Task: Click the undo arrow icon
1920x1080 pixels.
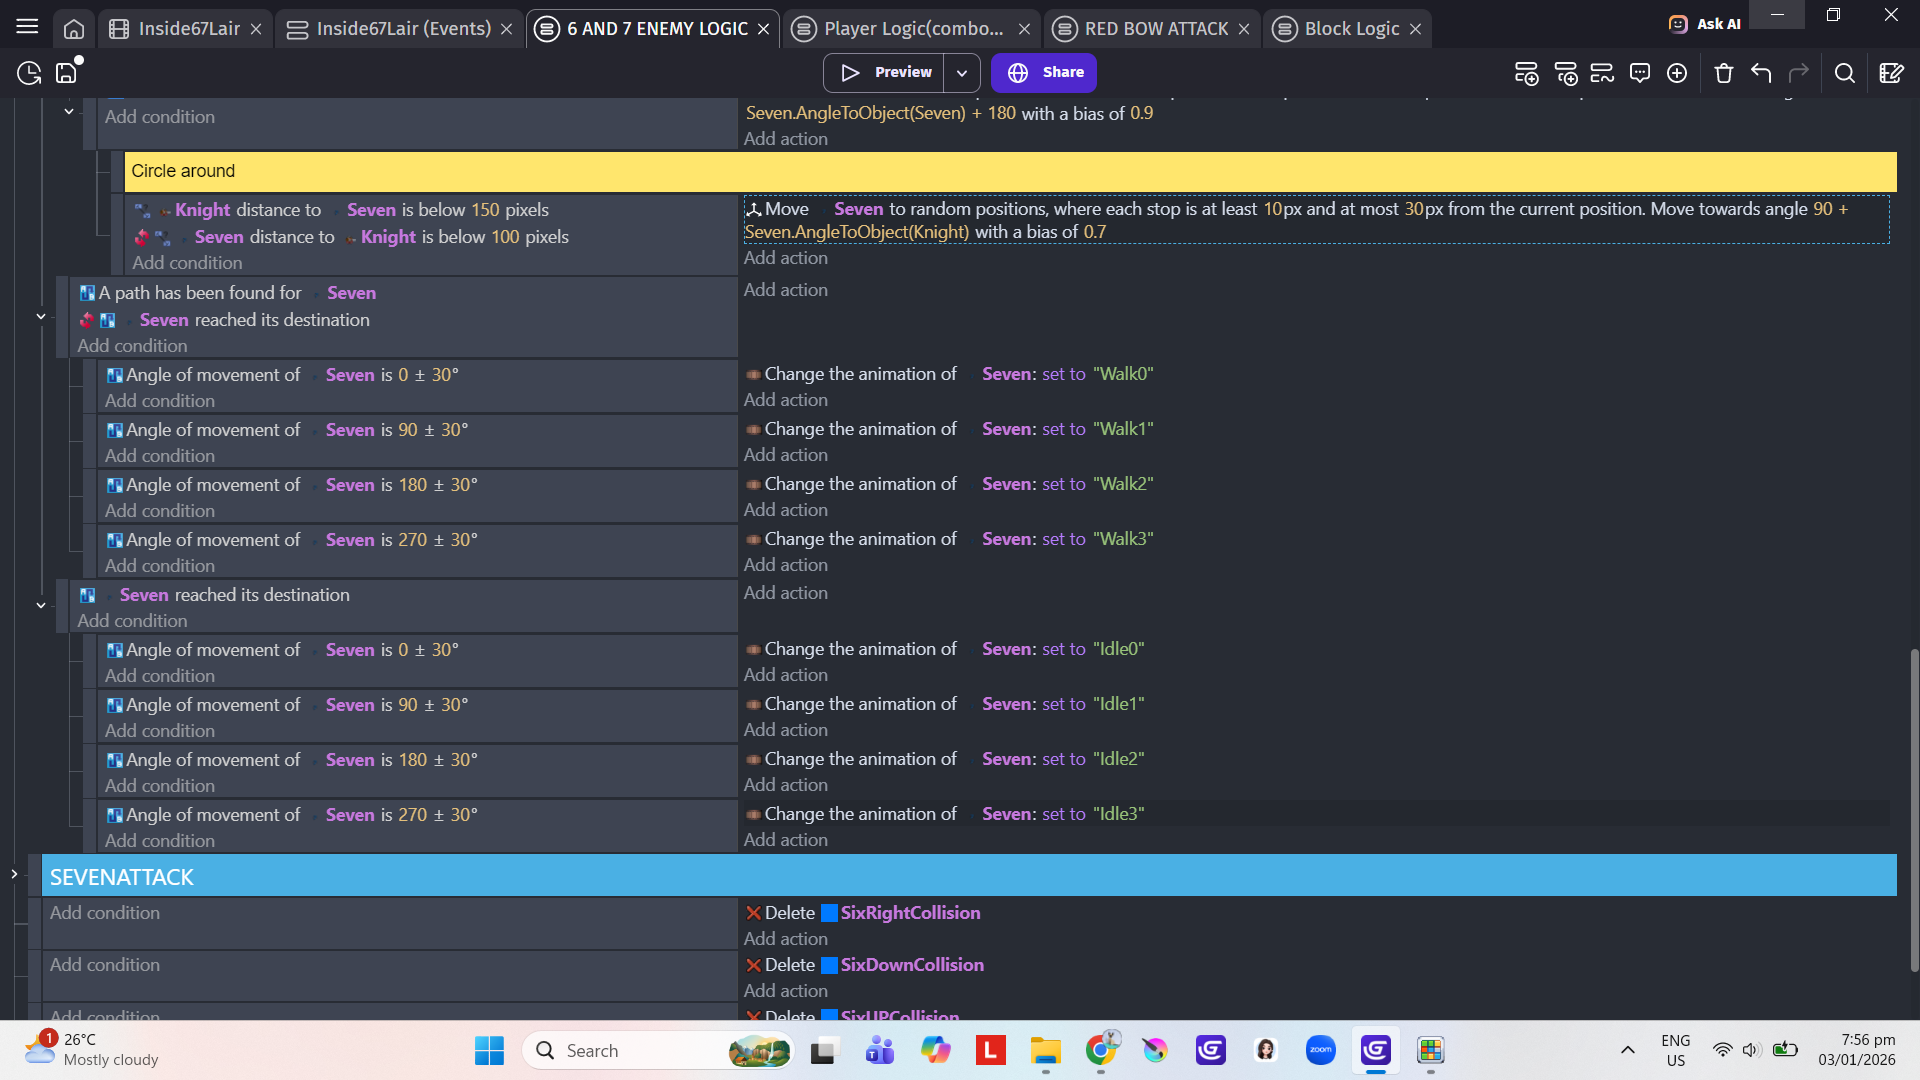Action: (x=1761, y=73)
